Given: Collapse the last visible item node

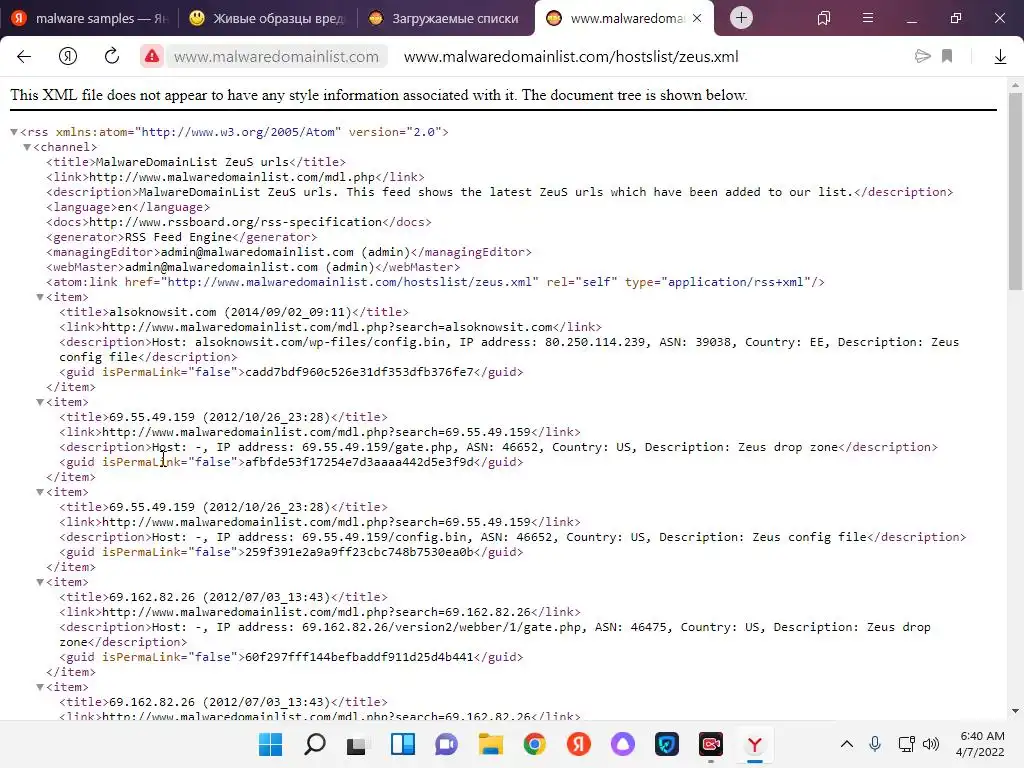Looking at the screenshot, I should click(40, 687).
